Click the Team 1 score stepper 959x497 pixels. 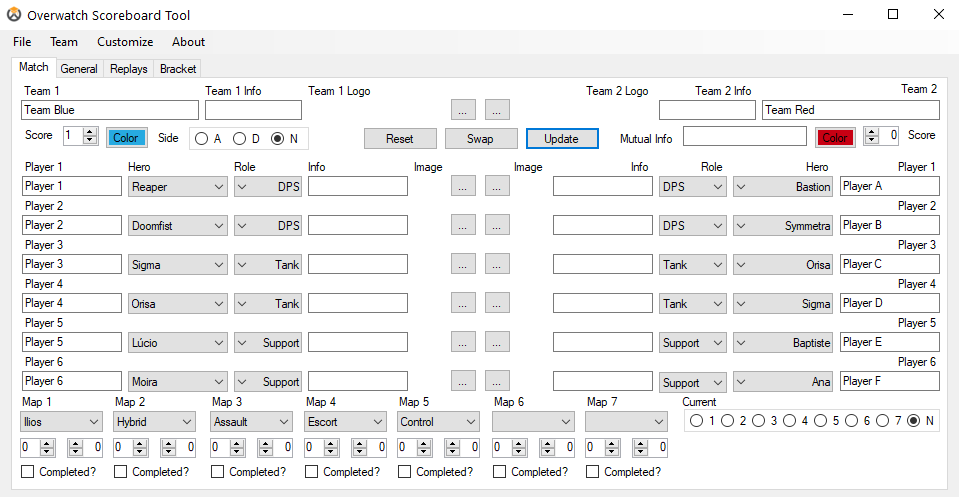coord(90,136)
